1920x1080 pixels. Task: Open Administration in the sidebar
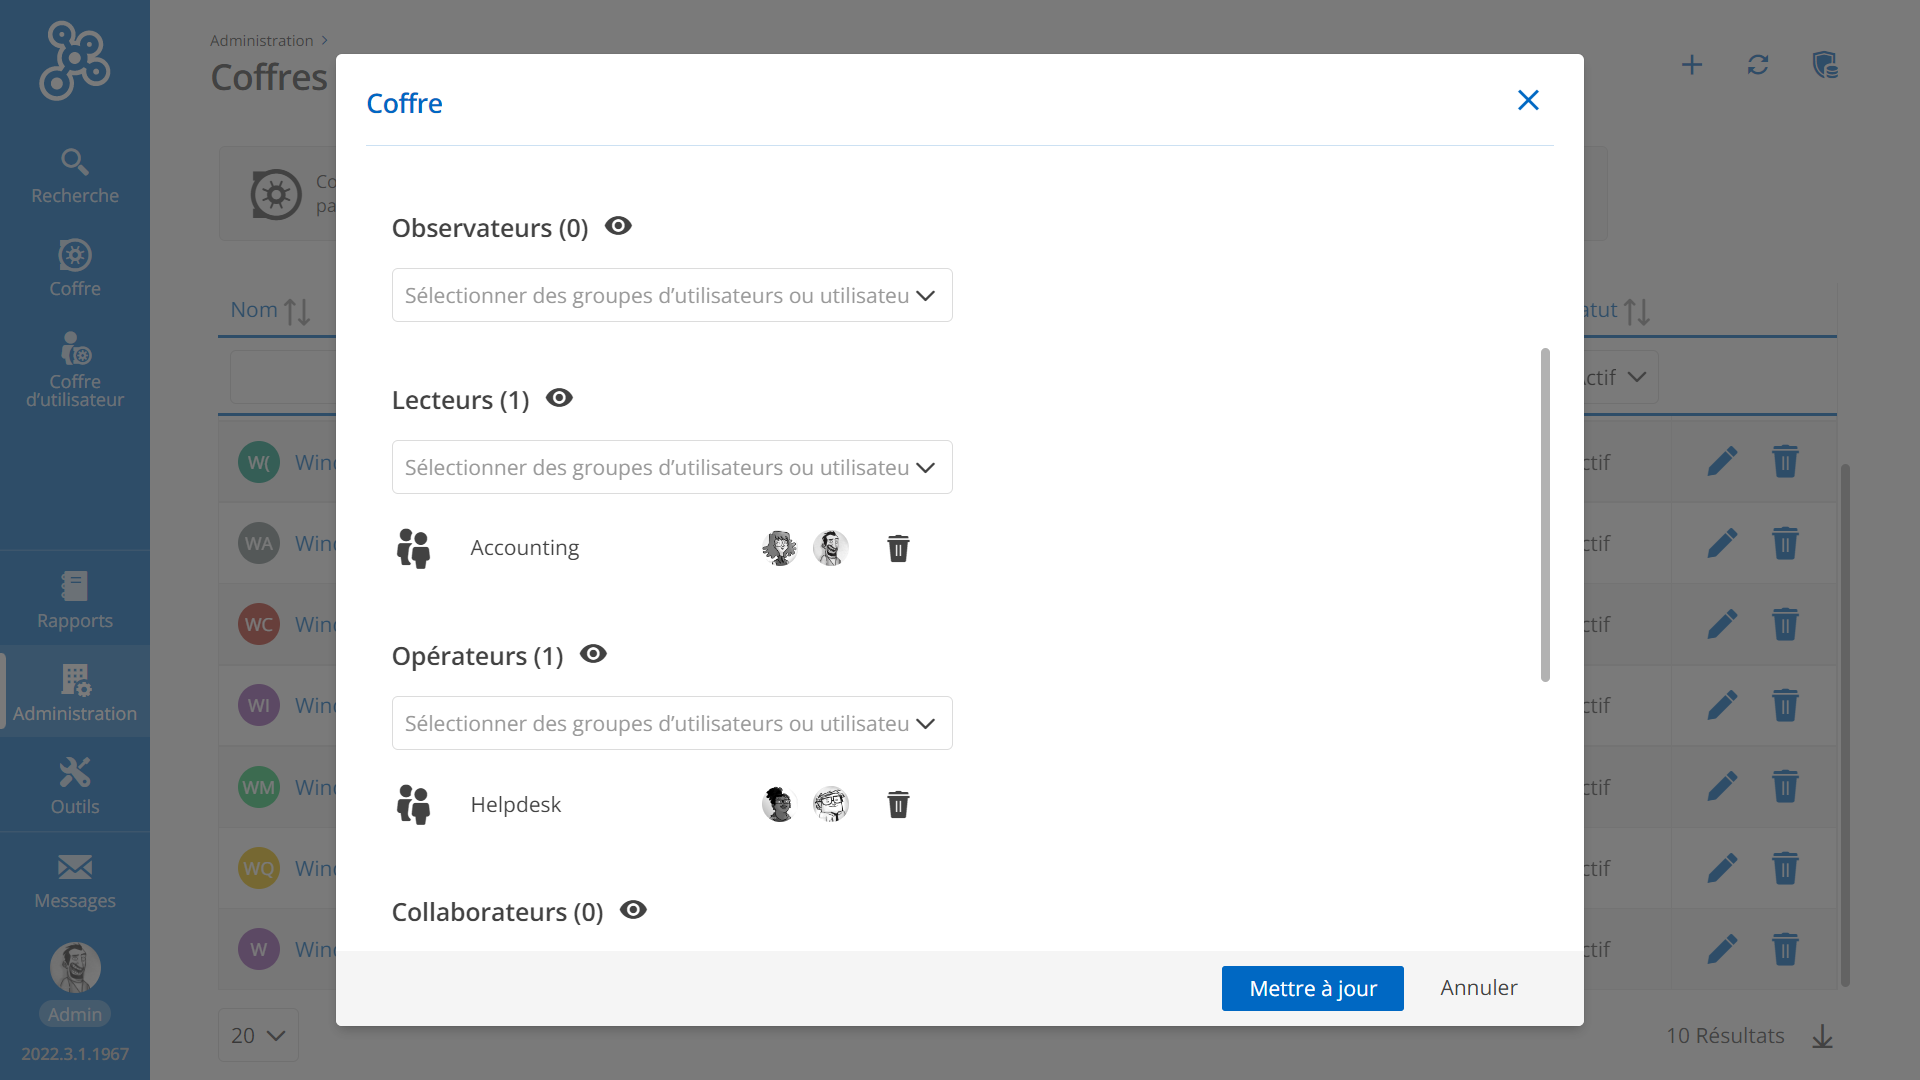point(75,692)
